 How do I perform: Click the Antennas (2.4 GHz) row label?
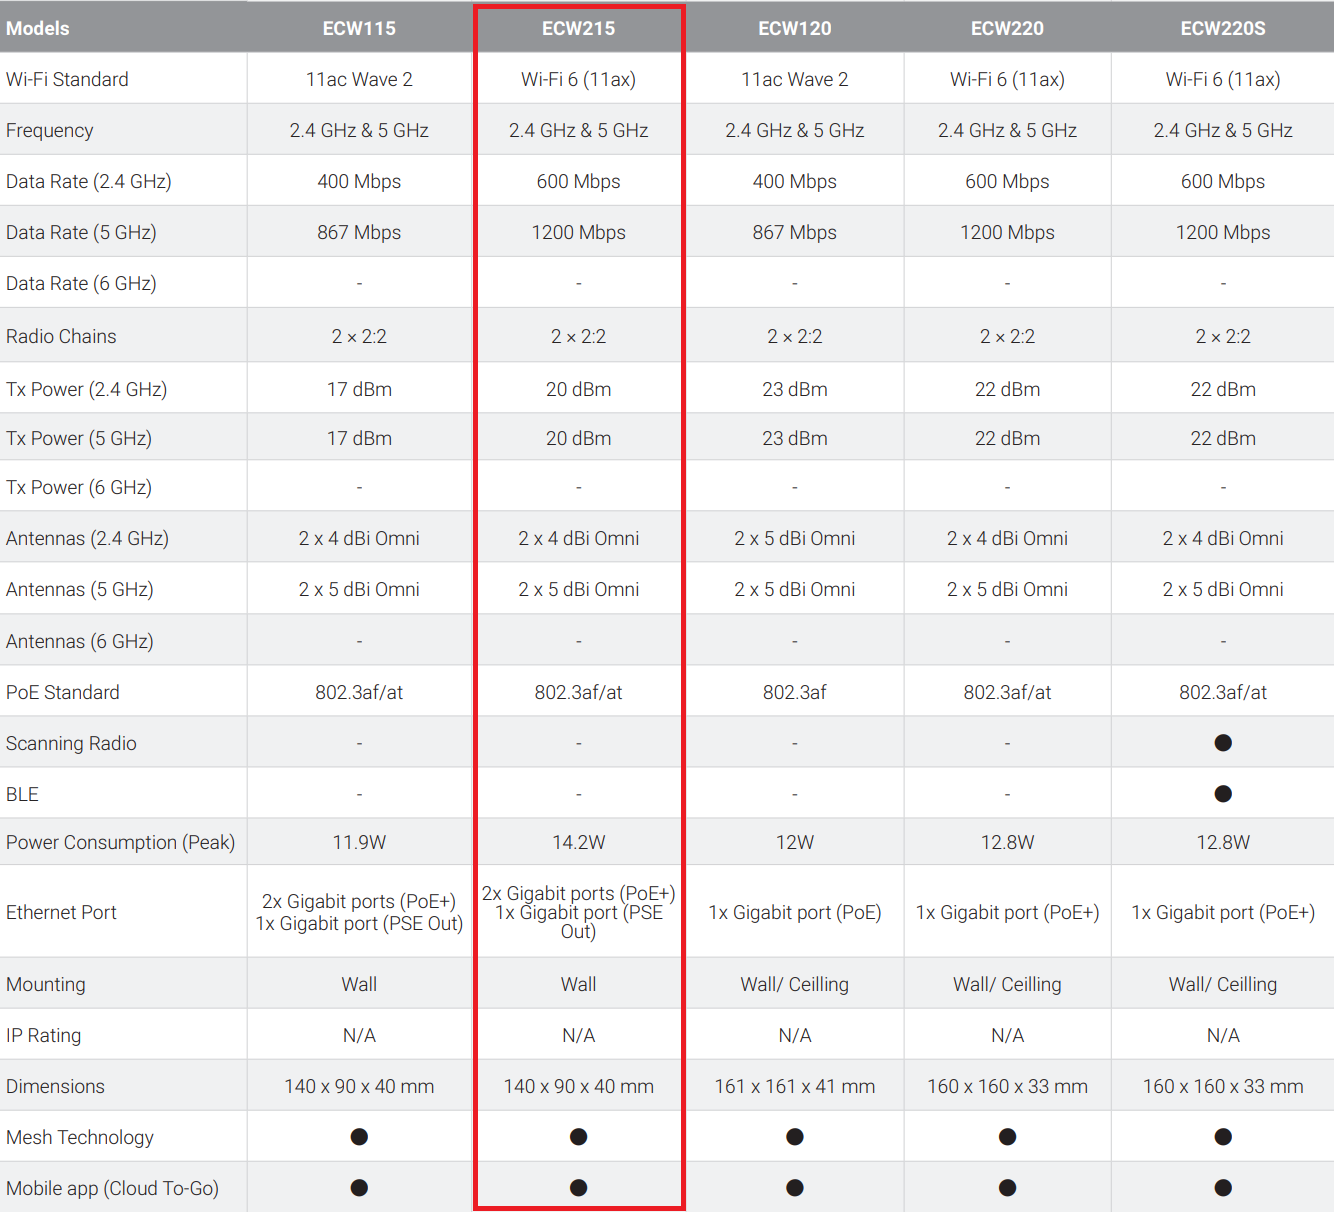87,538
